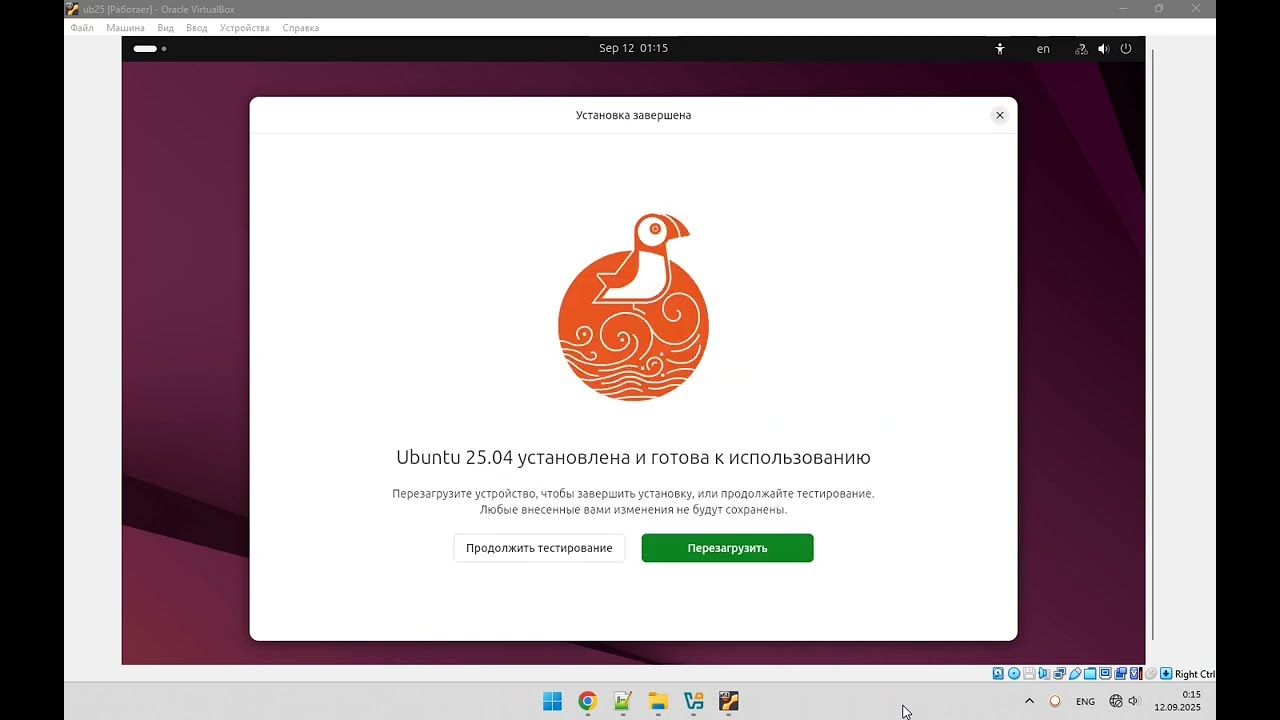
Task: Click VirtualBox mouse integration indicator
Action: click(1151, 674)
